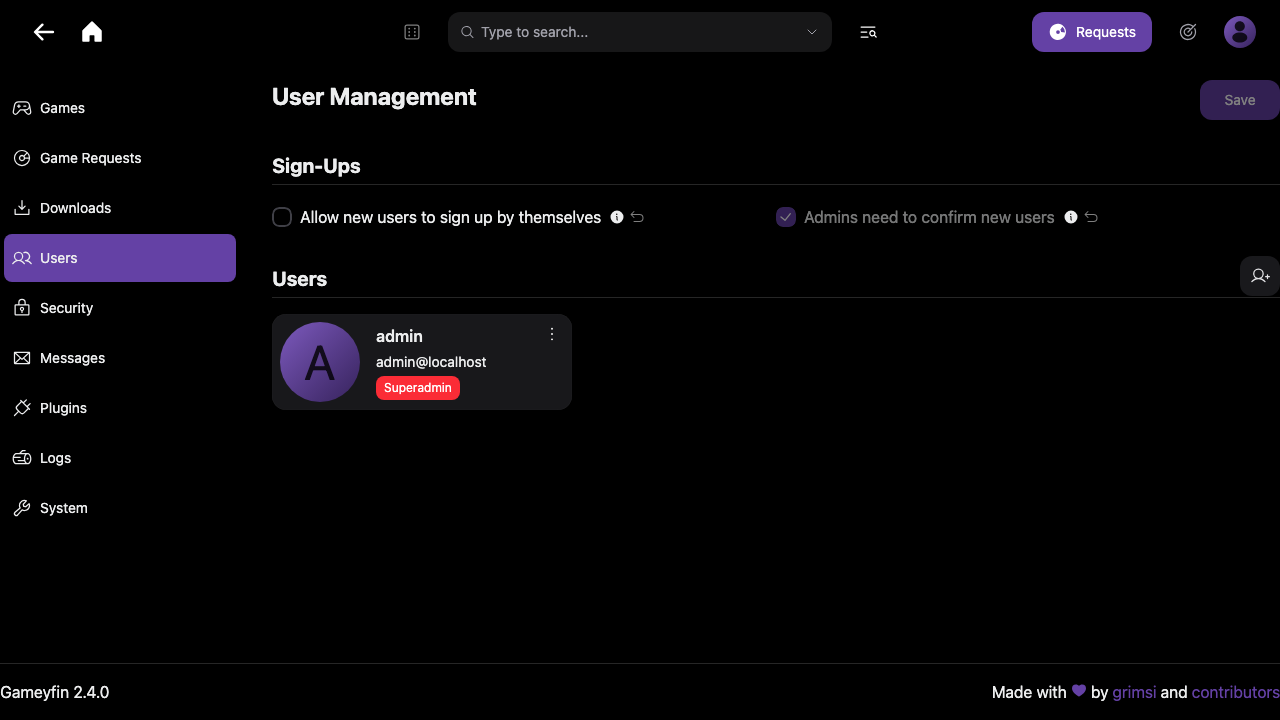Select Users in the sidebar

click(x=120, y=258)
